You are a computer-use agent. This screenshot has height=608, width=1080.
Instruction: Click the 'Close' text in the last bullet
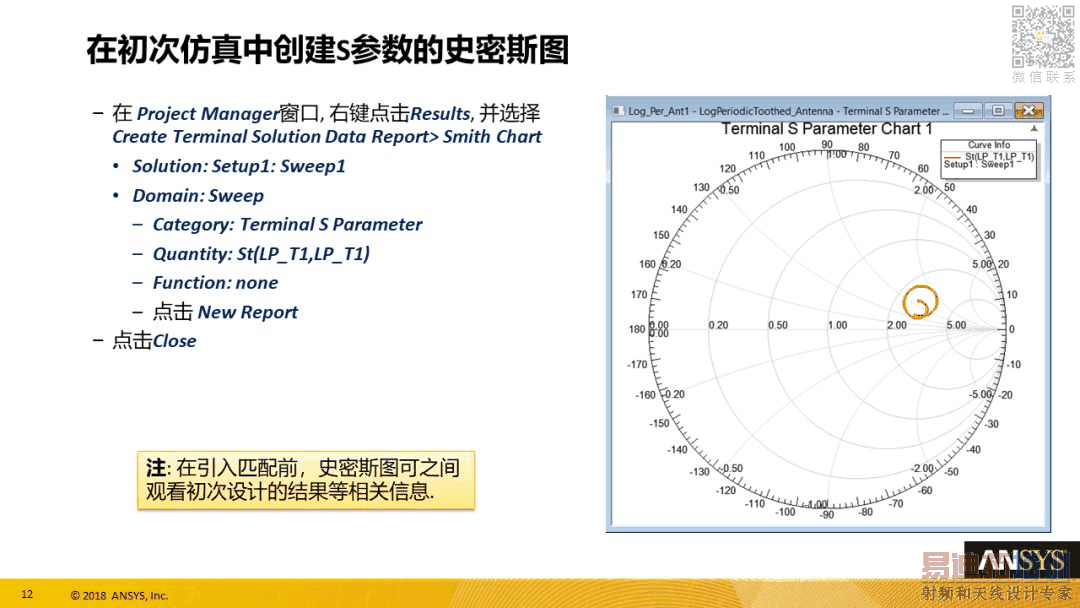click(174, 341)
